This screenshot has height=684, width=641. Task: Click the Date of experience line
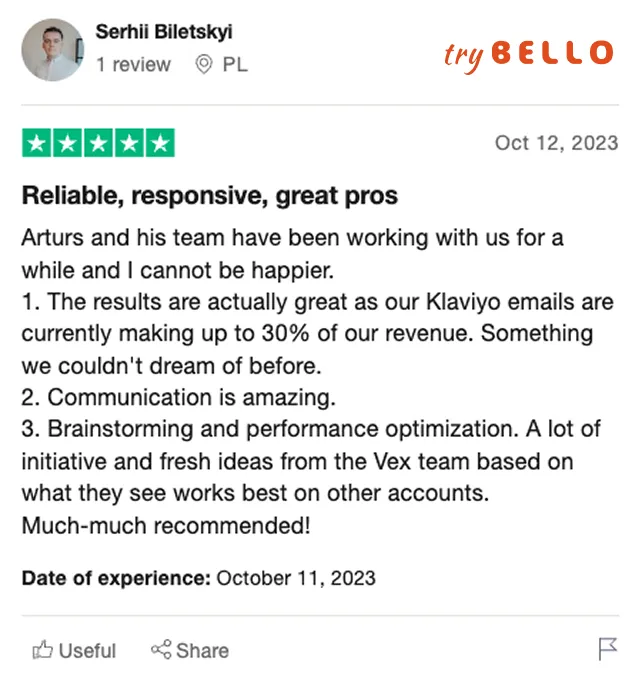click(199, 578)
